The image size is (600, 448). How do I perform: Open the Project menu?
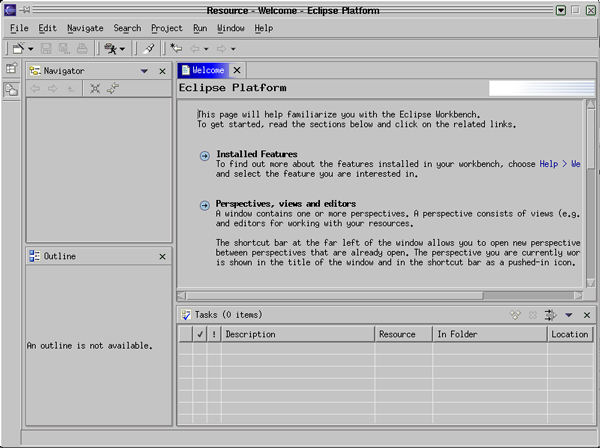166,28
